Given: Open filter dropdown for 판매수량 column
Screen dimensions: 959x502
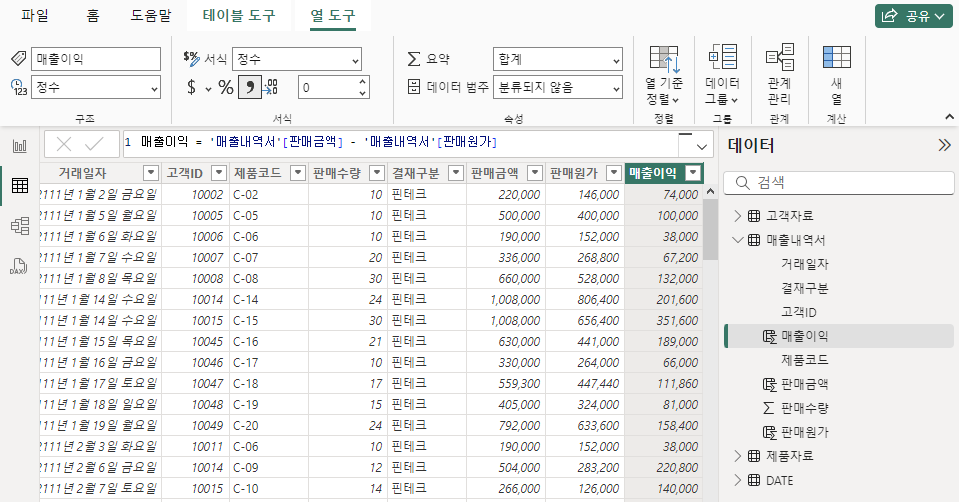Looking at the screenshot, I should point(377,173).
